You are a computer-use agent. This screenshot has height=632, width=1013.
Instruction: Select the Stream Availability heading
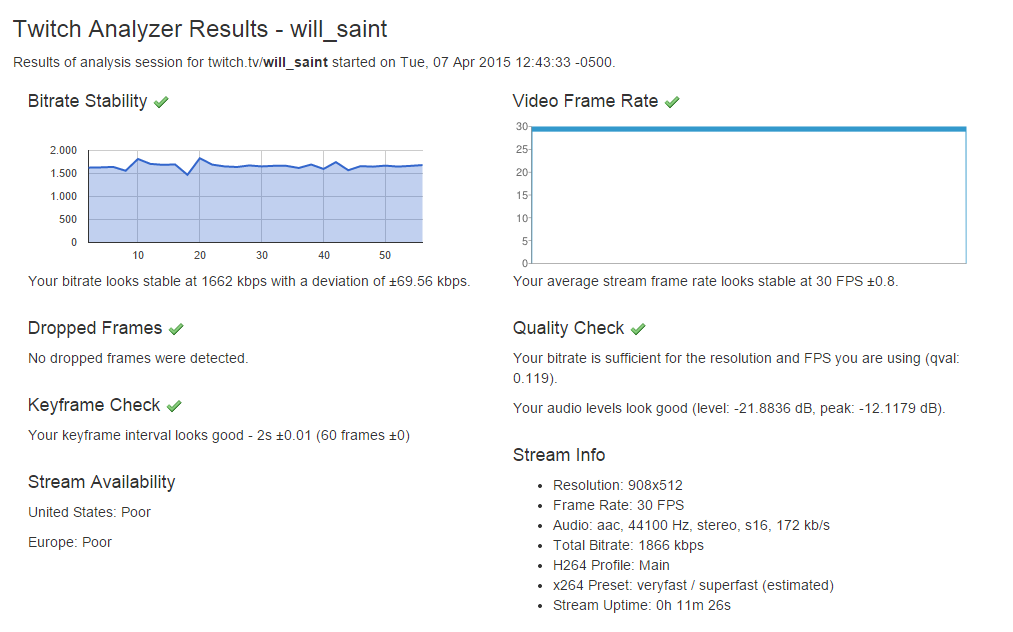click(x=101, y=482)
